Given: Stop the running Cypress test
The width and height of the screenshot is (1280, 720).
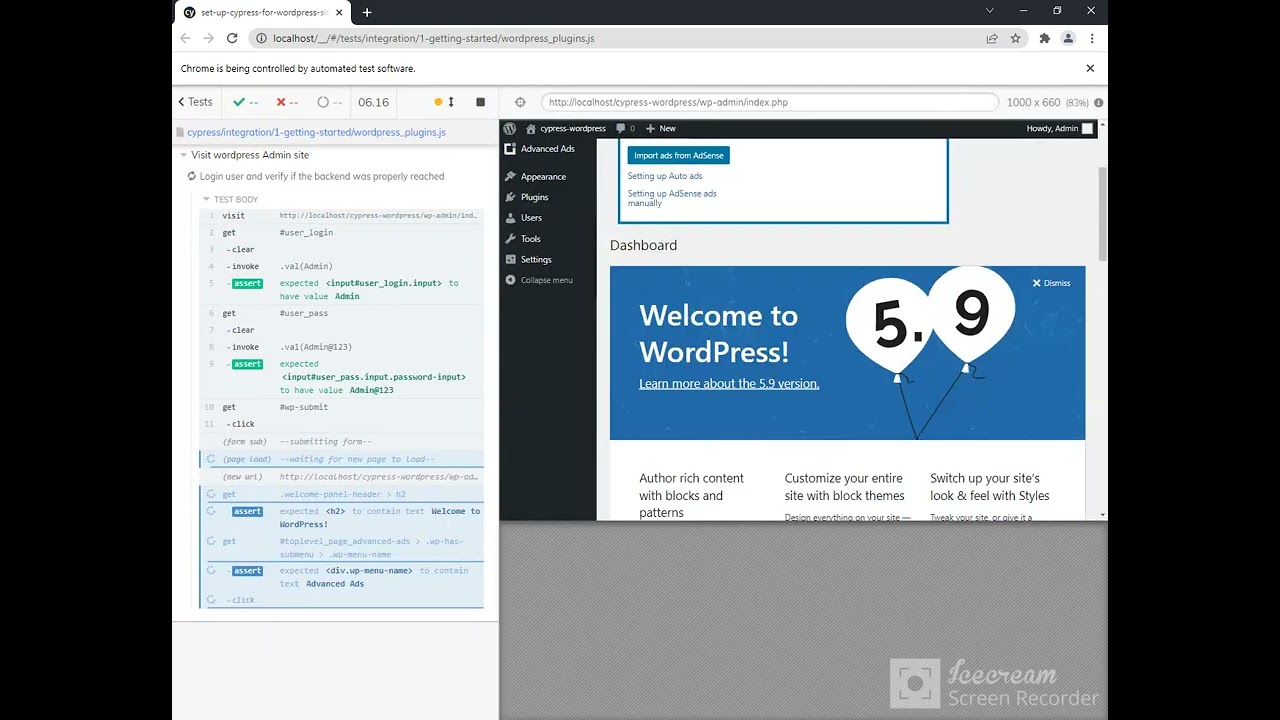Looking at the screenshot, I should (x=480, y=102).
